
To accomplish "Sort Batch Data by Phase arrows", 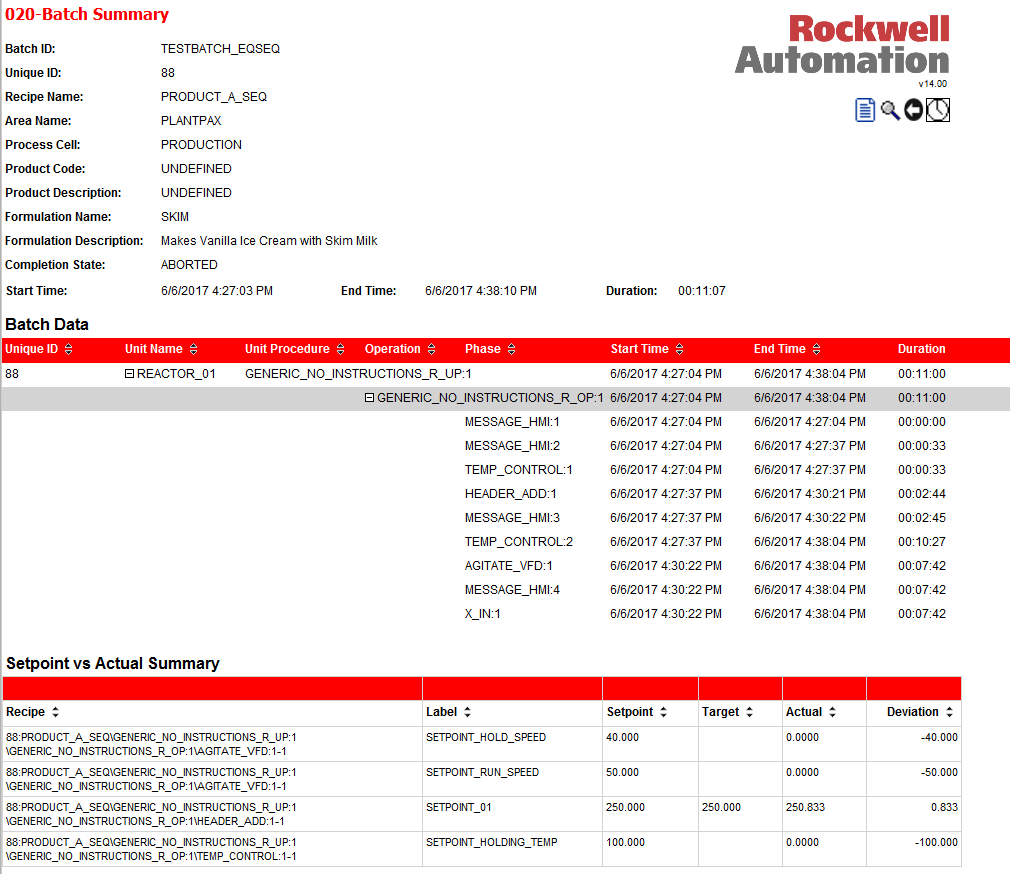I will click(x=512, y=349).
